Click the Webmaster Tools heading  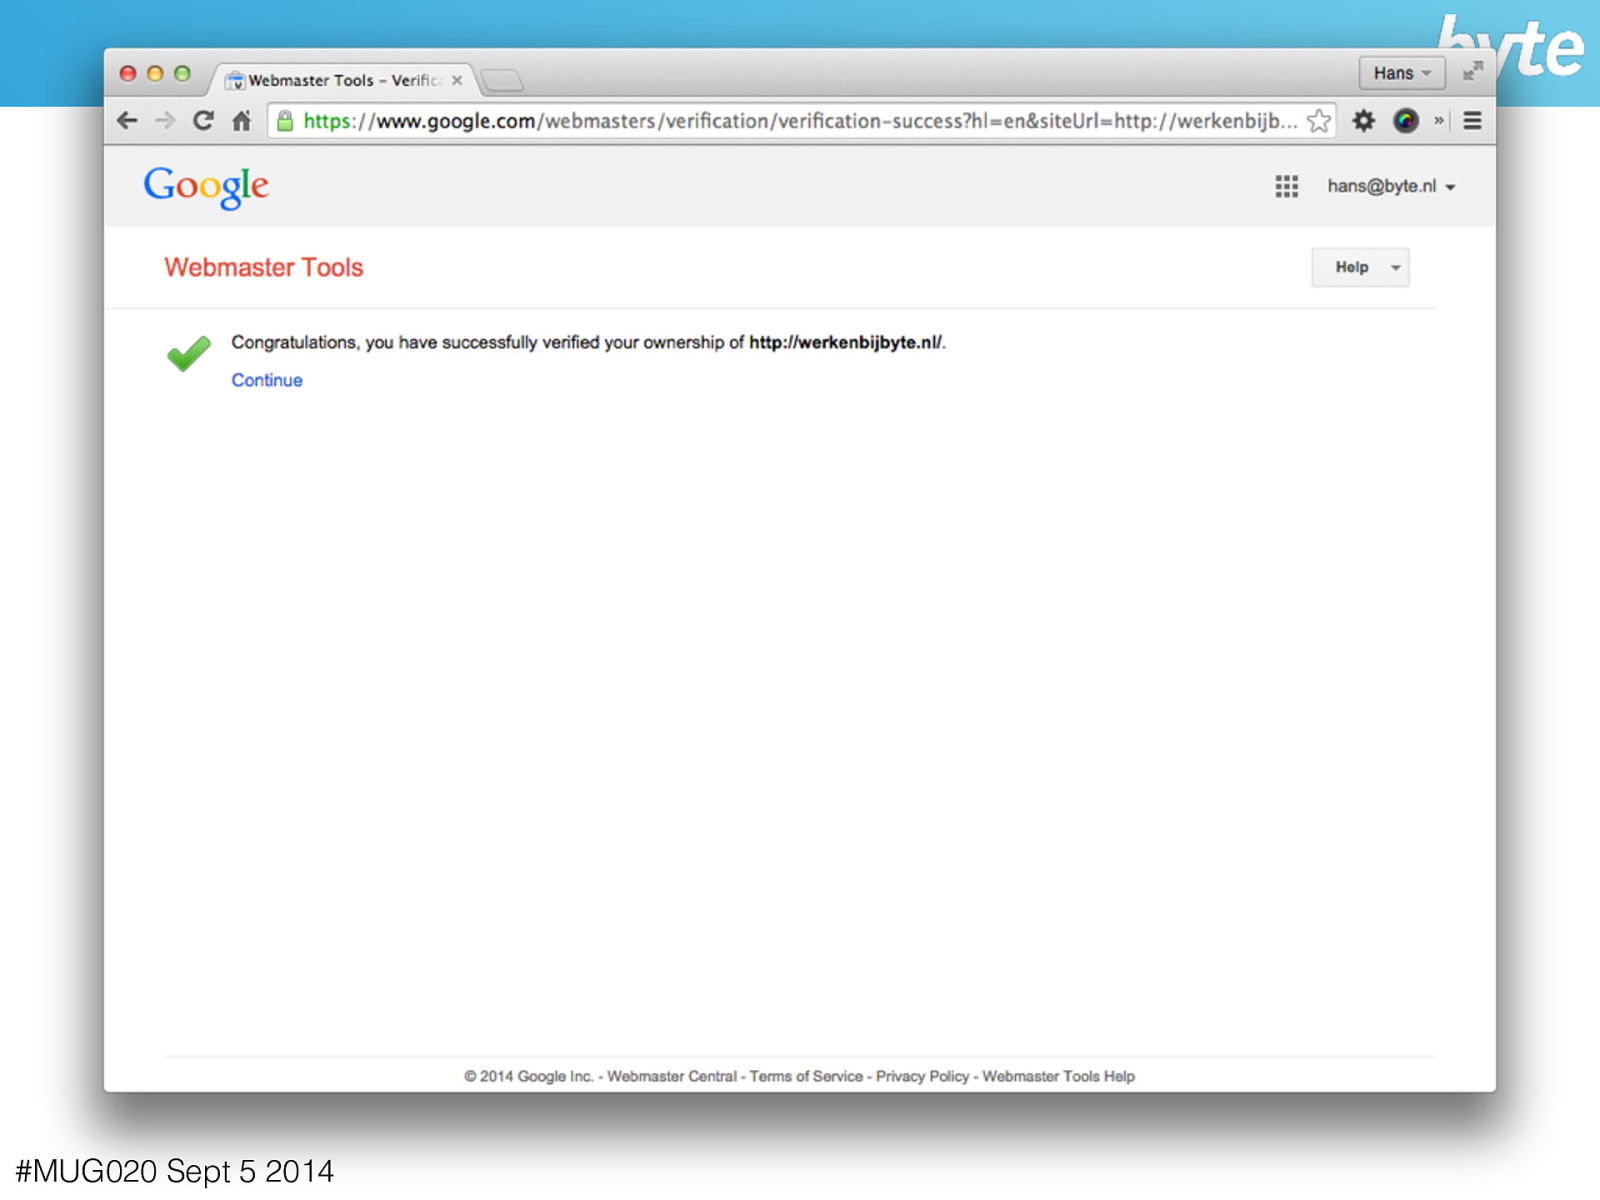point(264,267)
